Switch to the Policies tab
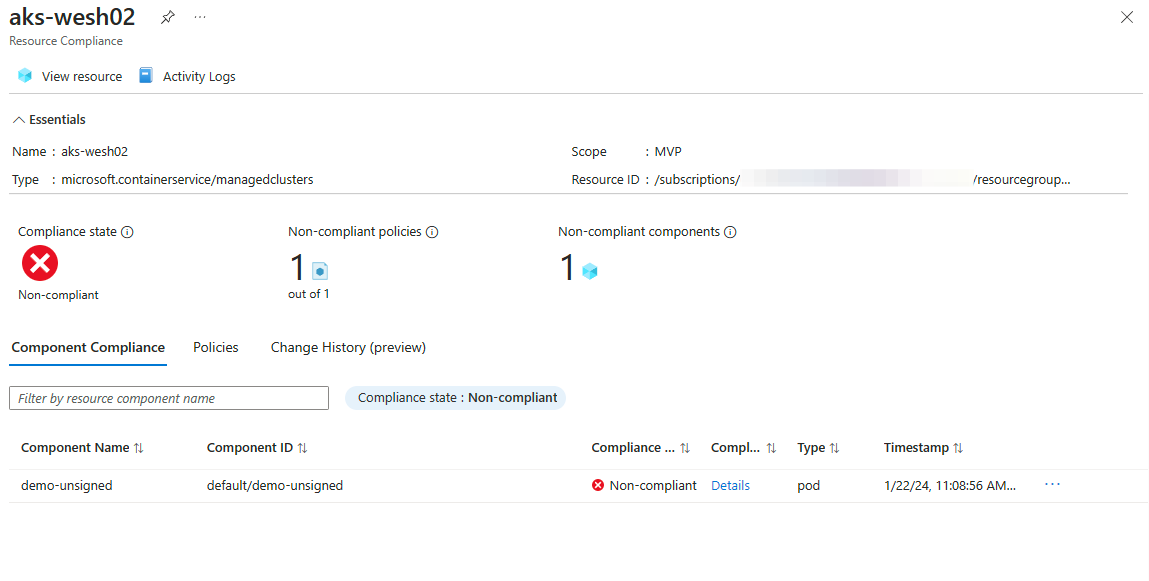The height and width of the screenshot is (581, 1149). pyautogui.click(x=215, y=347)
